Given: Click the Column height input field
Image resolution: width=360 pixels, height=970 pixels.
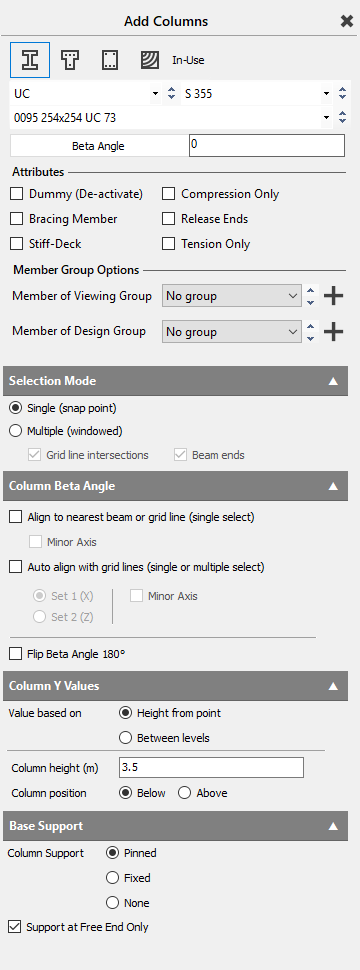Looking at the screenshot, I should 212,768.
